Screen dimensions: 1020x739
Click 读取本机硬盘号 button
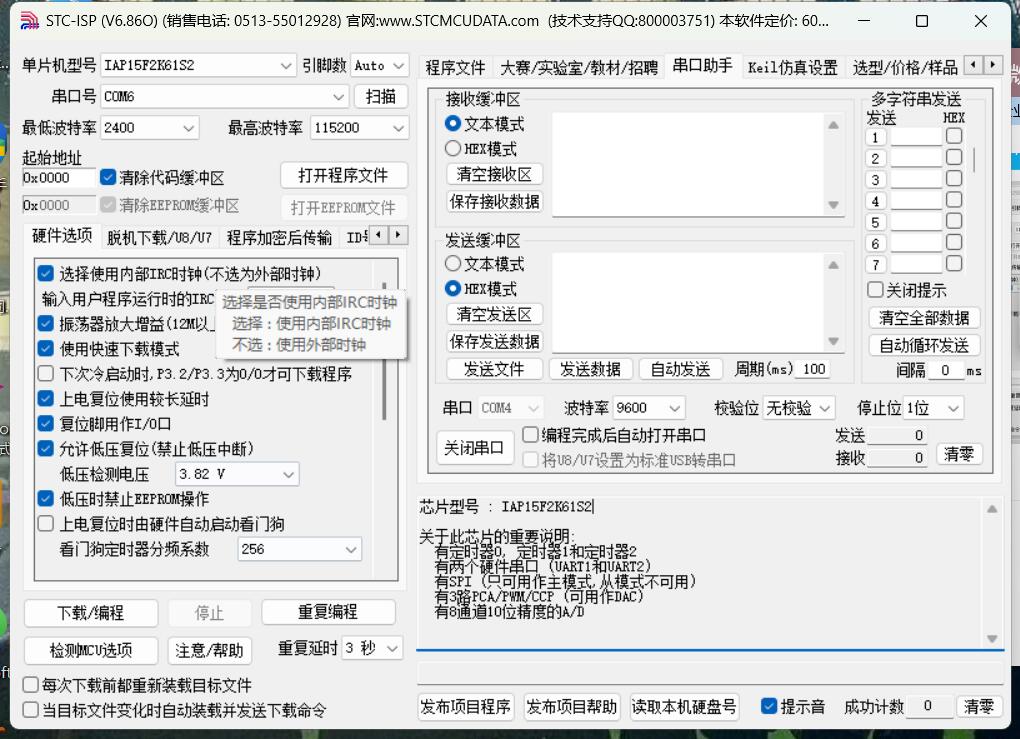point(684,706)
